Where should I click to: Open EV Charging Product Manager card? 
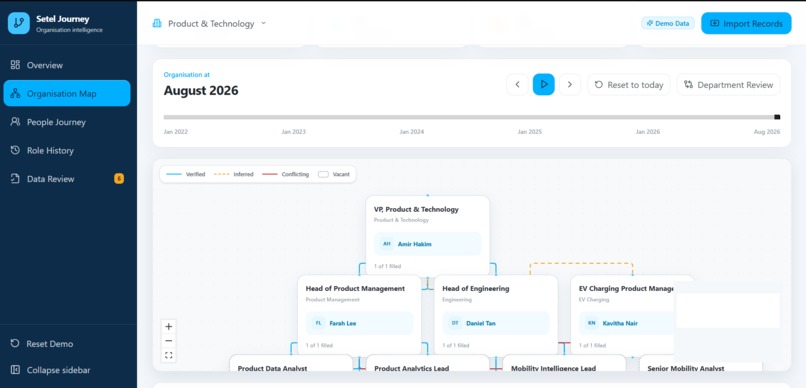622,315
